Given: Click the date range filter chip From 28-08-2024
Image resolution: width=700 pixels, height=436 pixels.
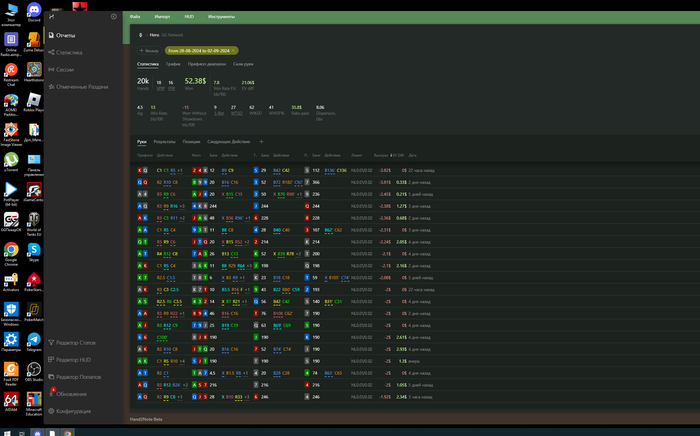Looking at the screenshot, I should (198, 50).
